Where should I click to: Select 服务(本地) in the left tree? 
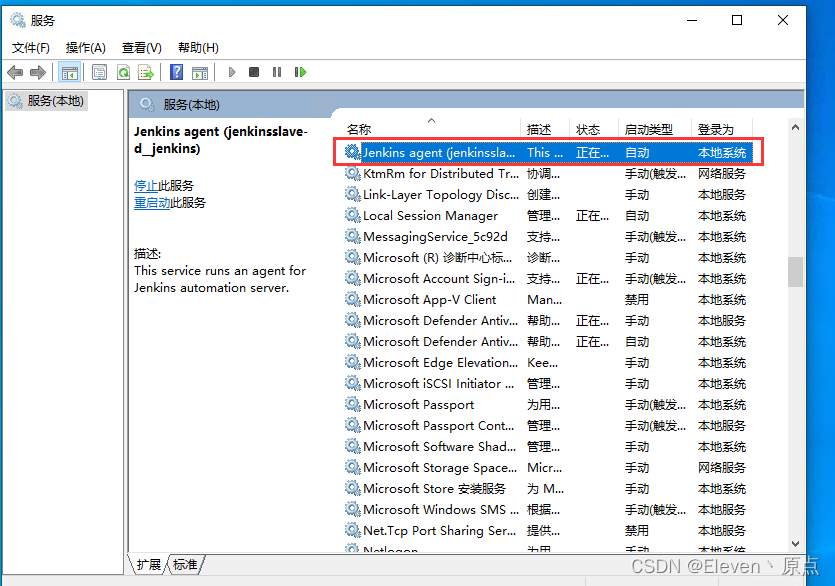coord(47,101)
